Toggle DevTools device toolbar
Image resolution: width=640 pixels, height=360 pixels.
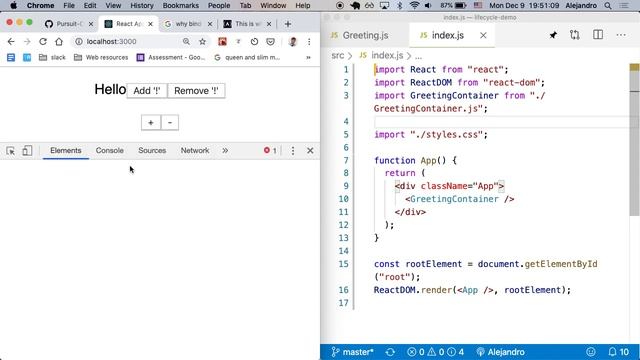(x=27, y=151)
